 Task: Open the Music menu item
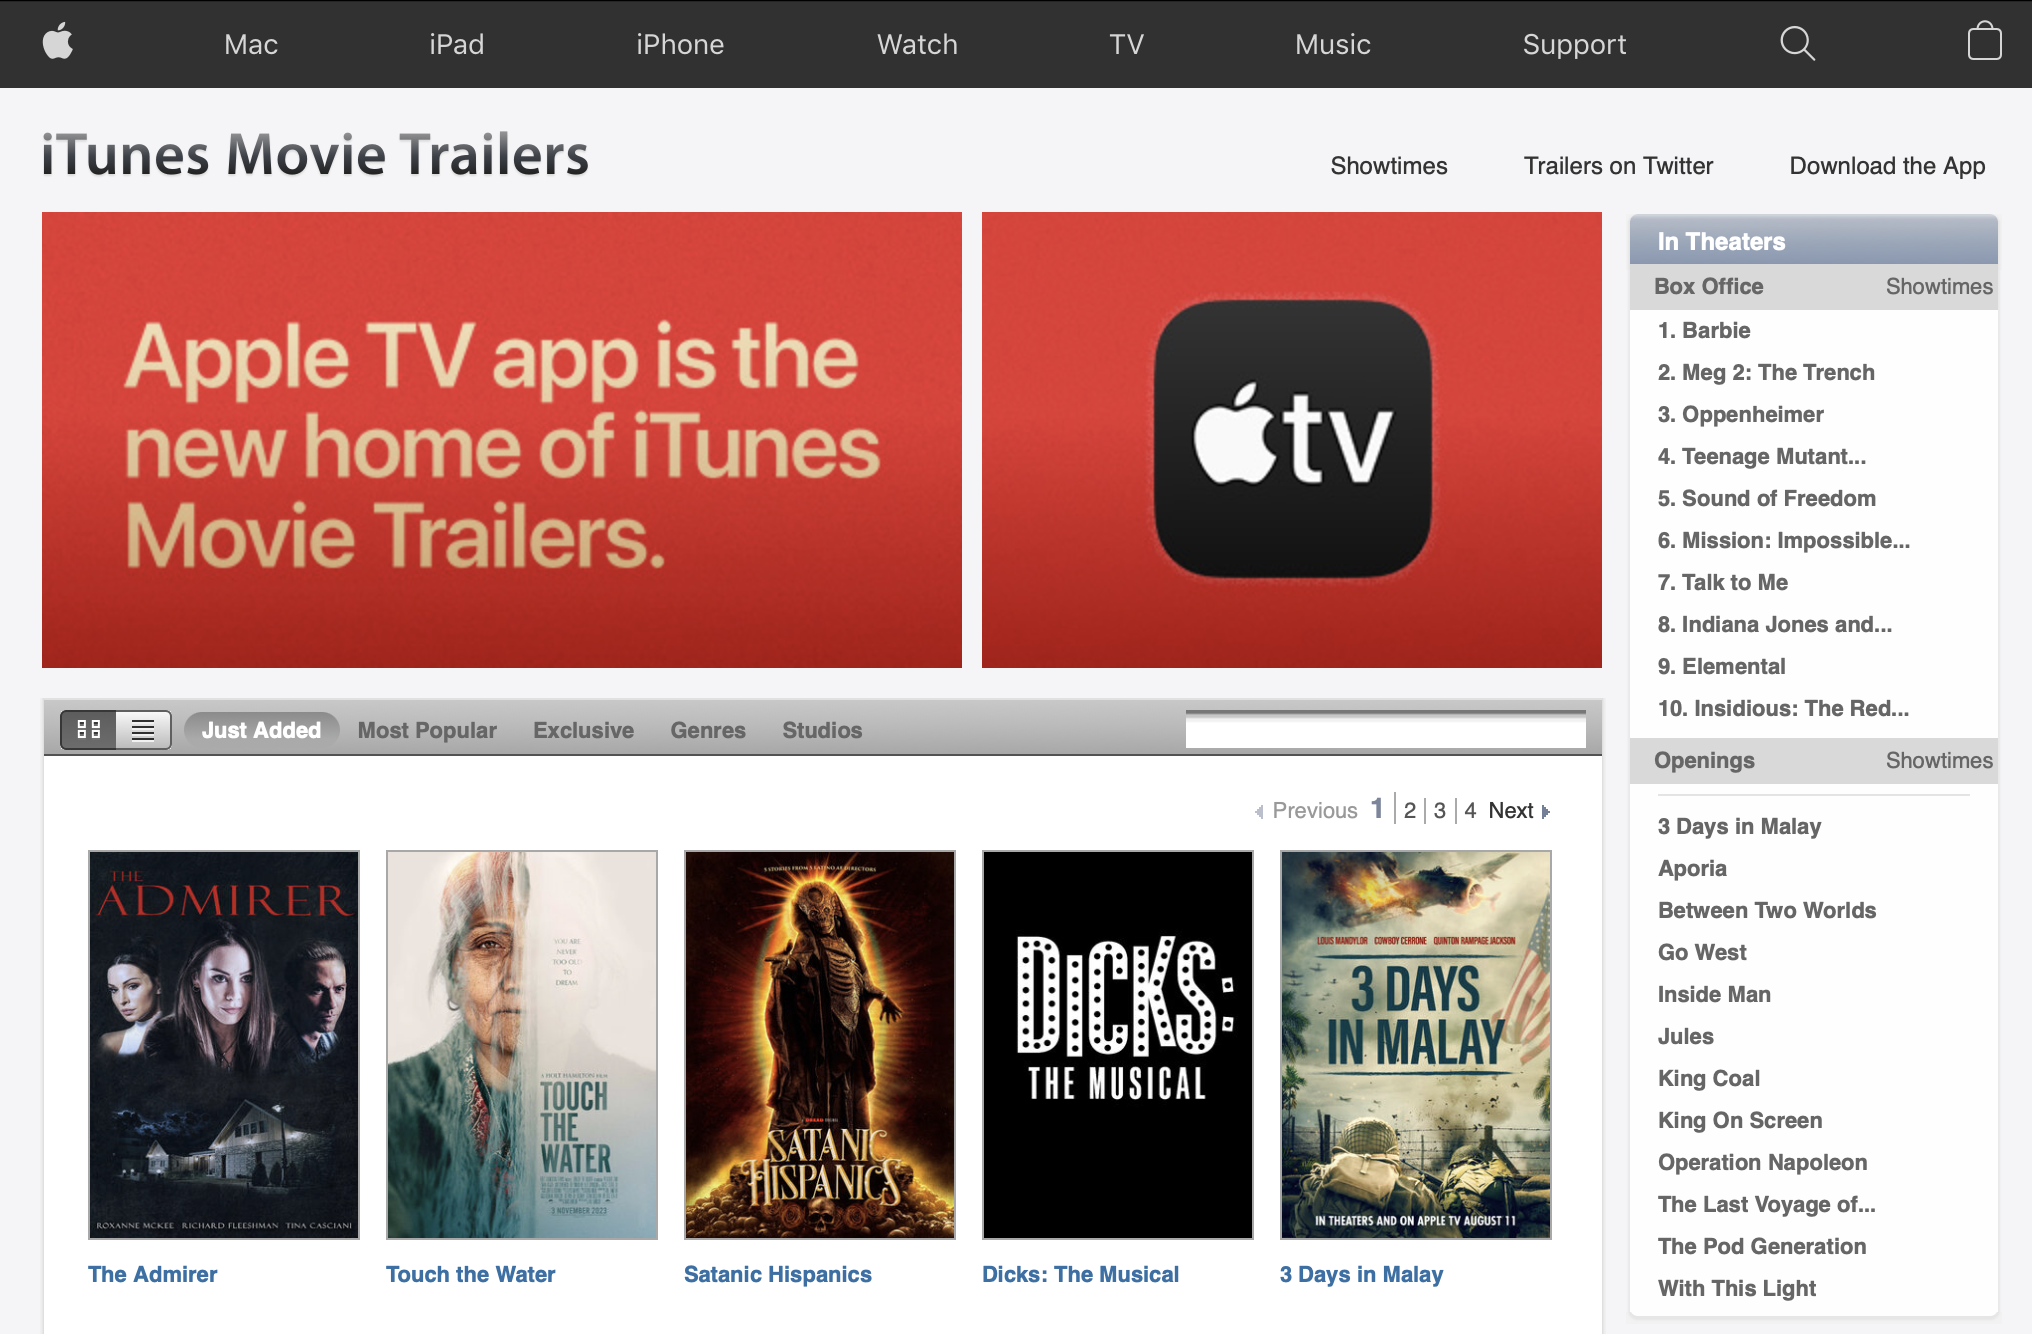coord(1332,45)
